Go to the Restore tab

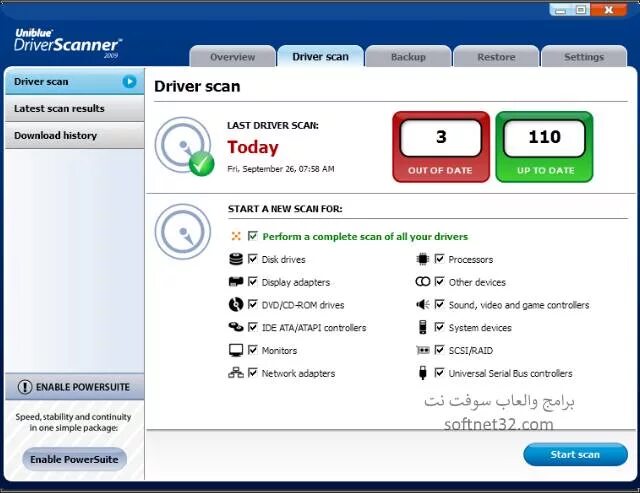[x=496, y=57]
